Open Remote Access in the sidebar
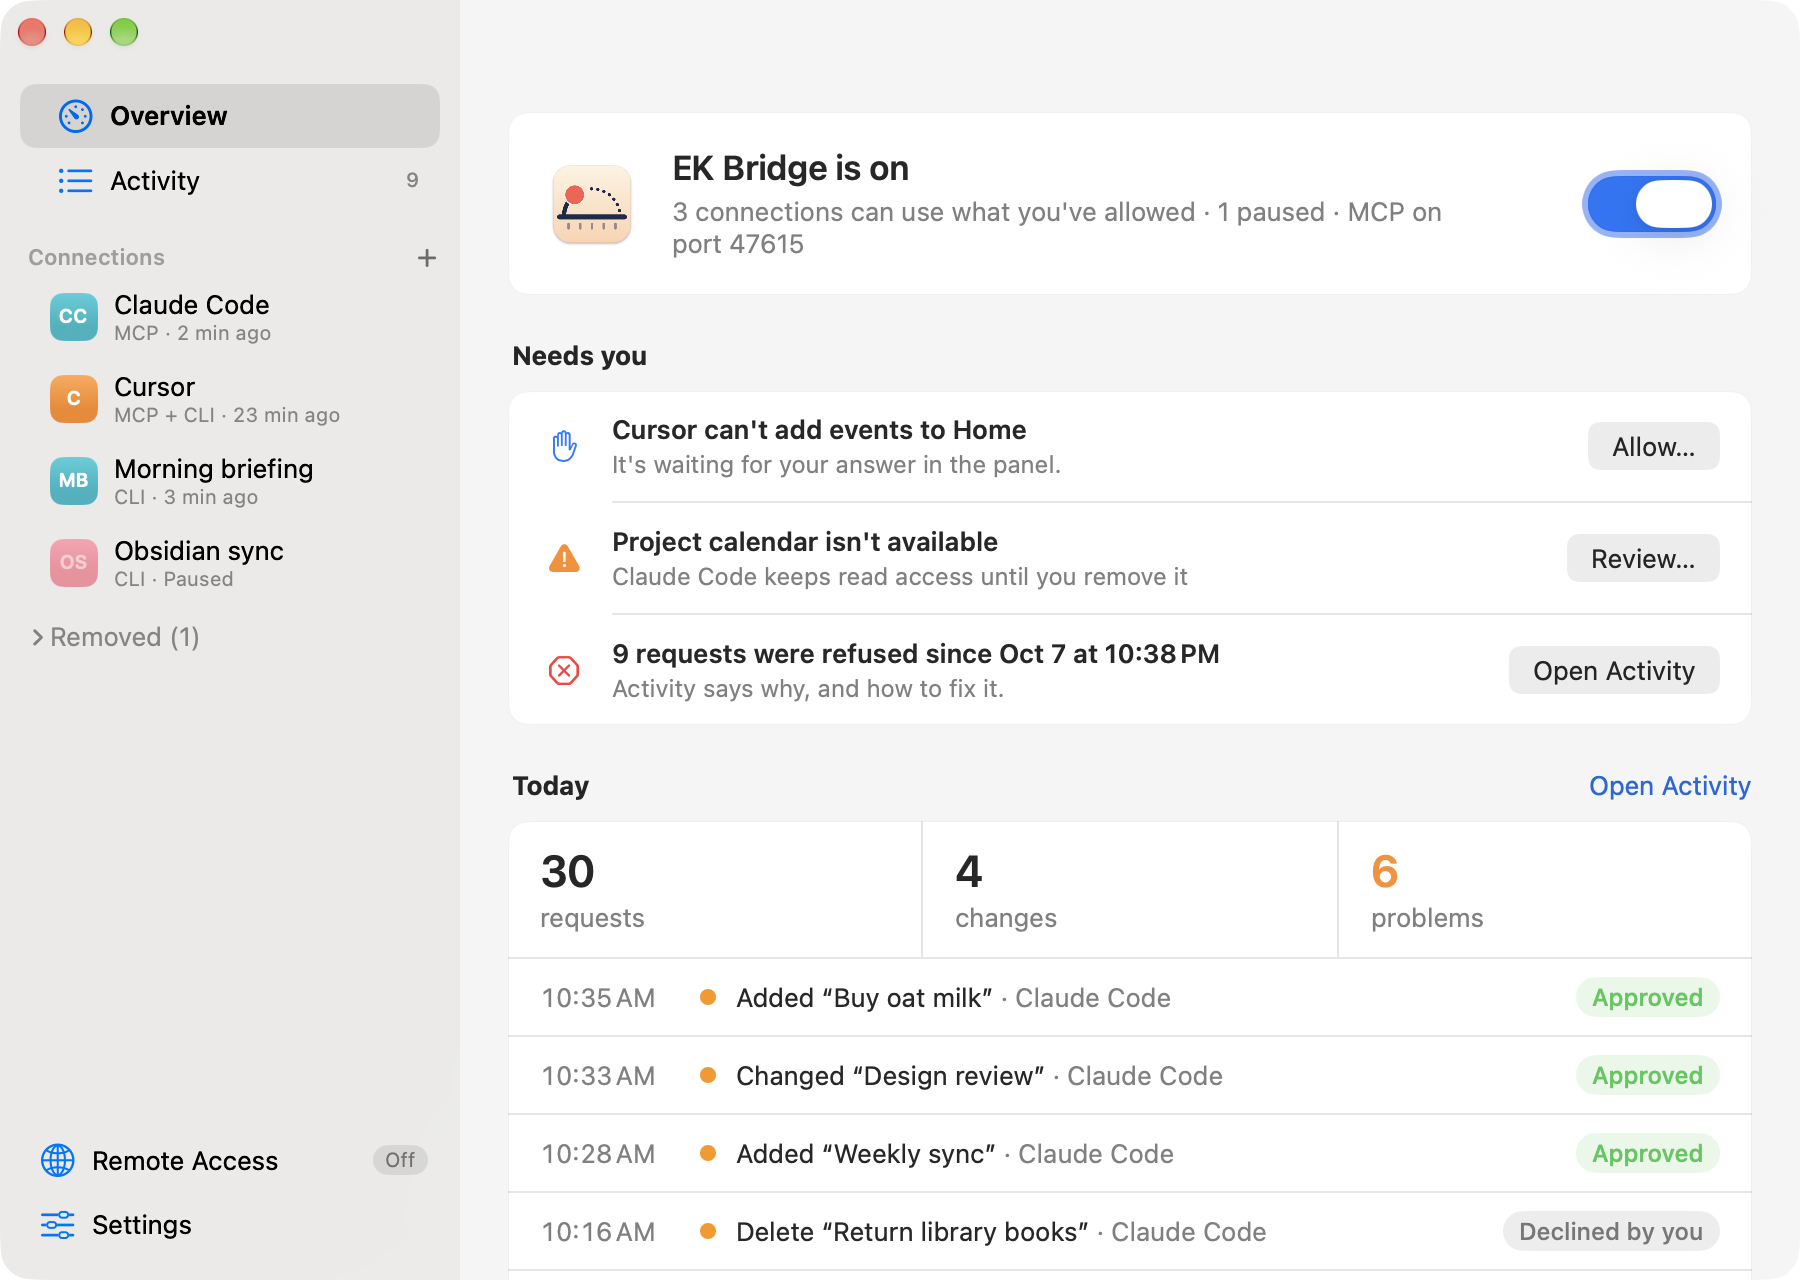1800x1280 pixels. tap(230, 1160)
